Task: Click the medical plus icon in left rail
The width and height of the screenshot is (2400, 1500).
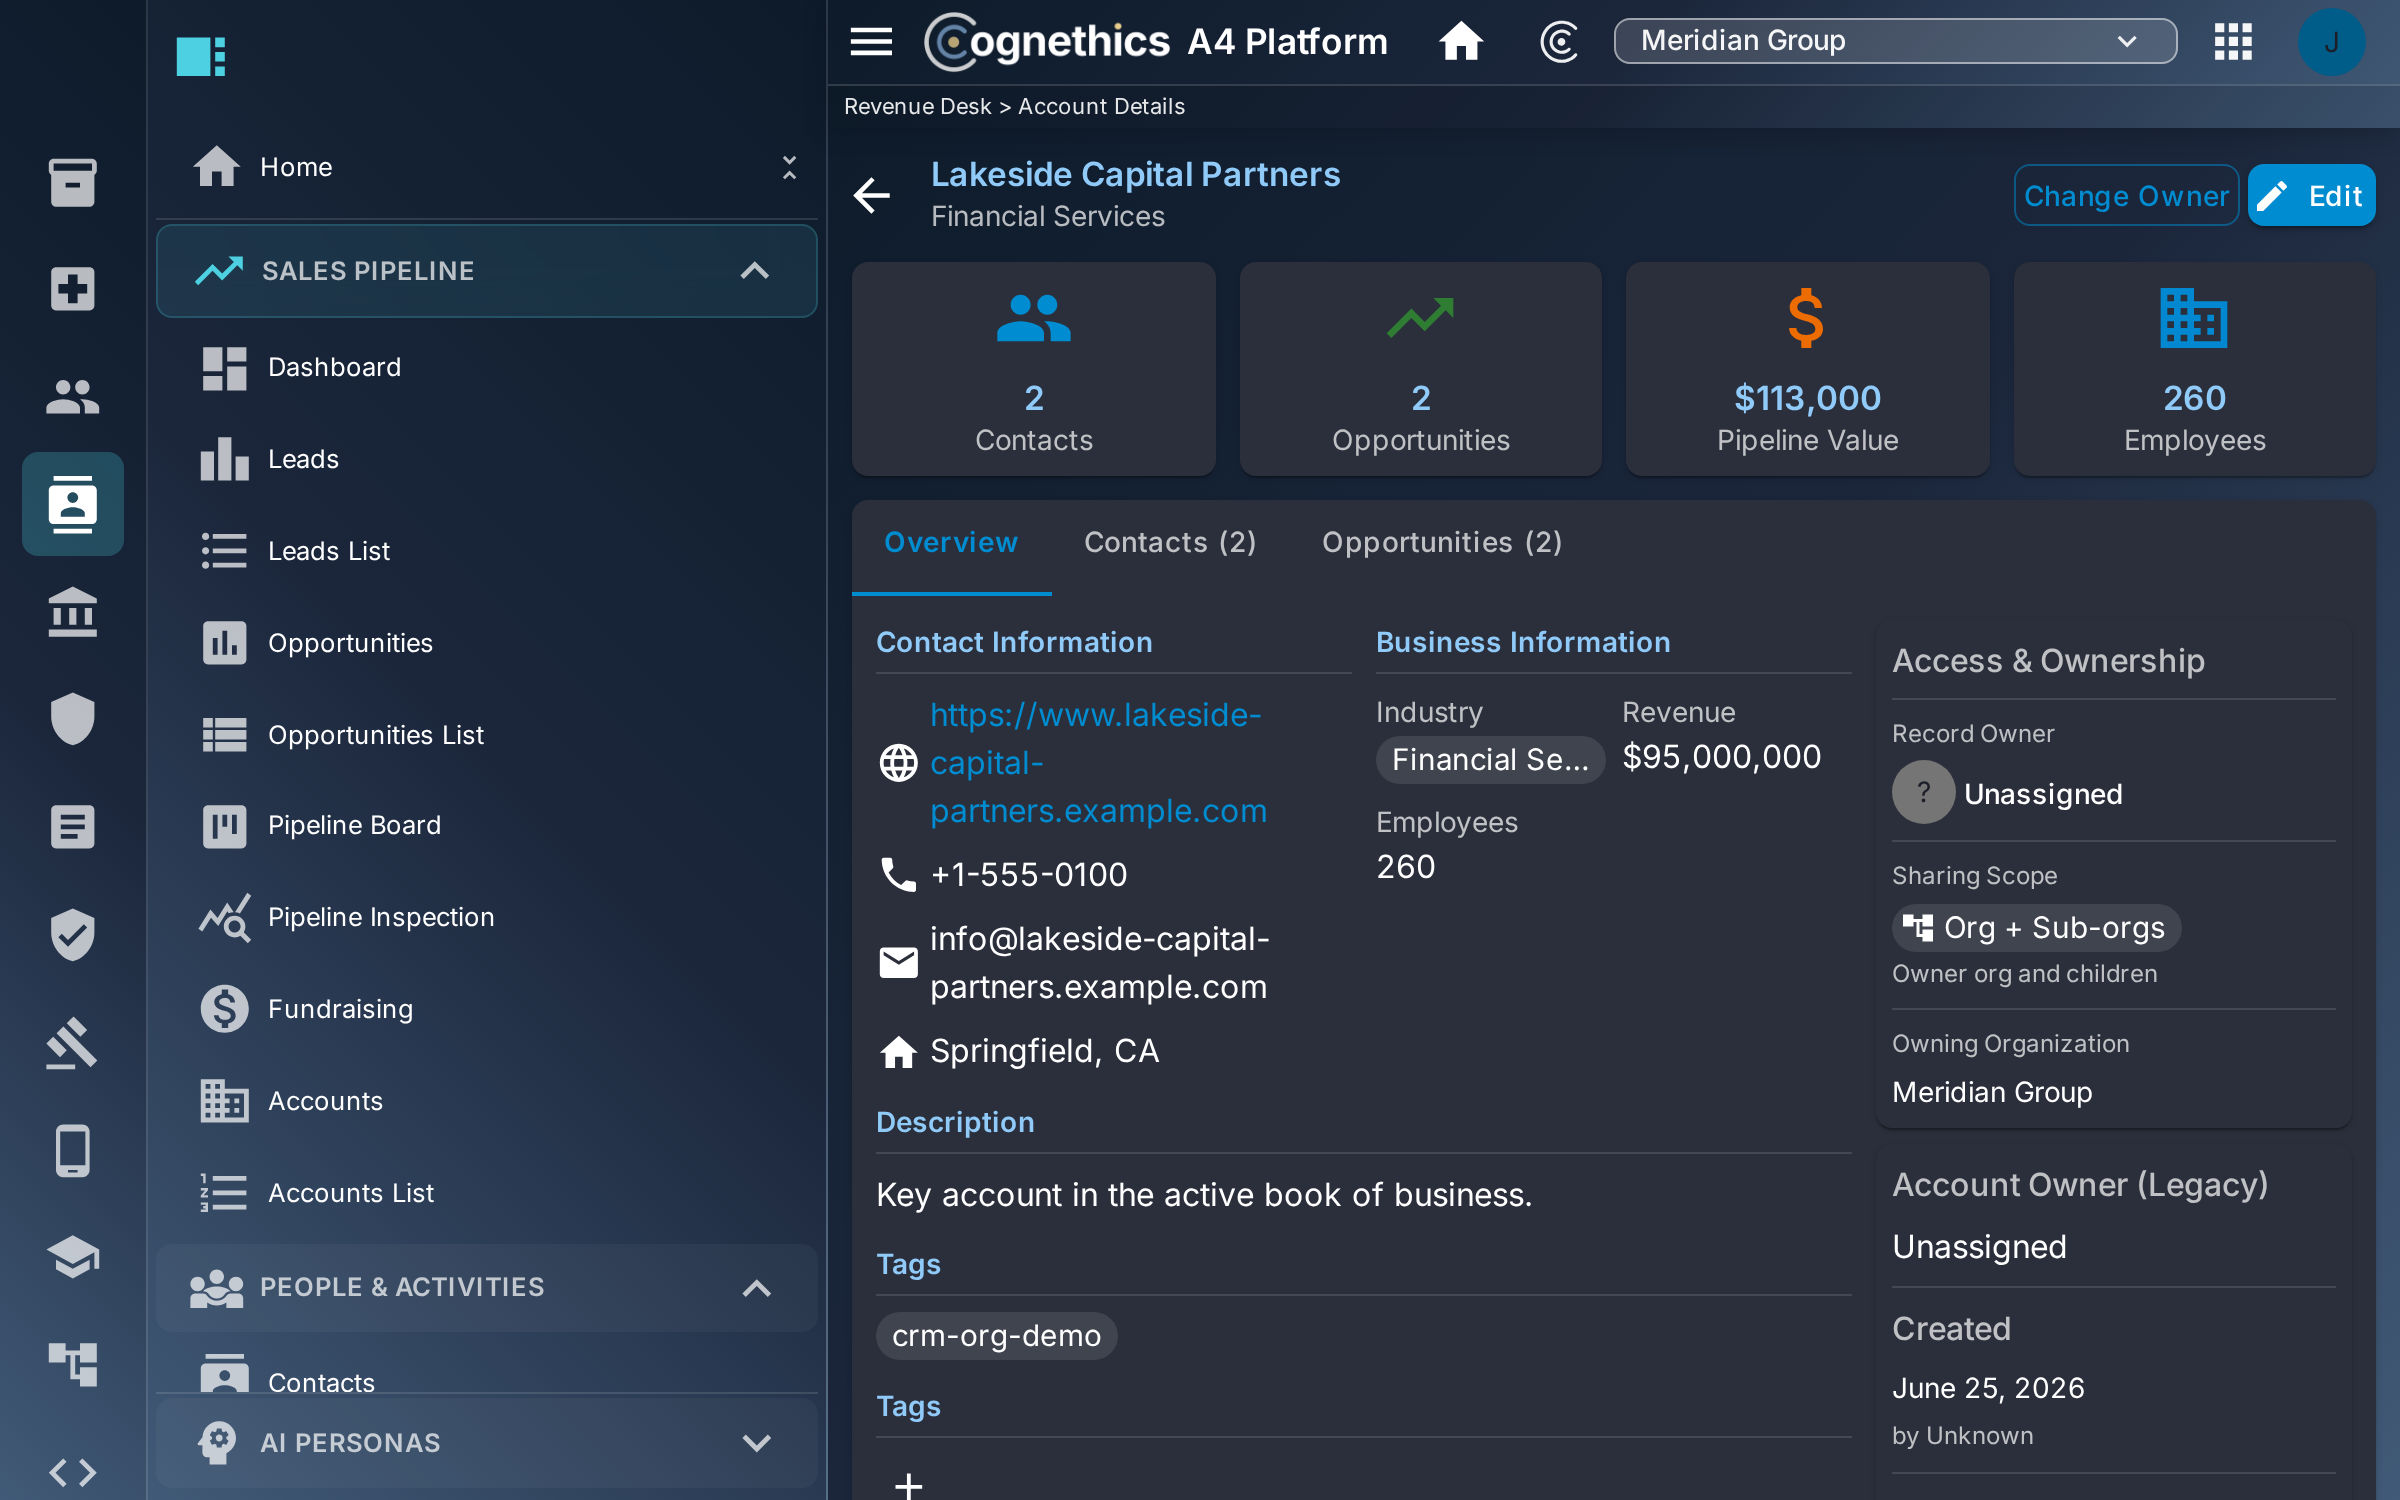Action: coord(72,289)
